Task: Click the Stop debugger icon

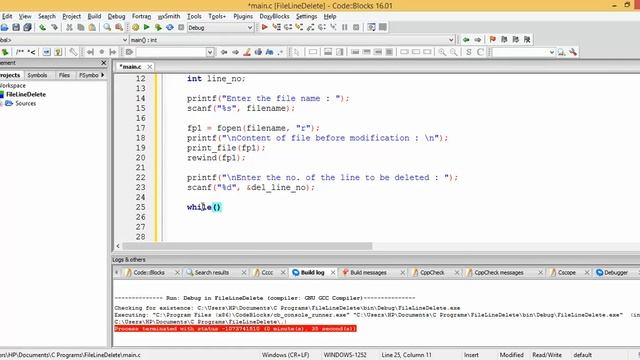Action: tap(356, 27)
